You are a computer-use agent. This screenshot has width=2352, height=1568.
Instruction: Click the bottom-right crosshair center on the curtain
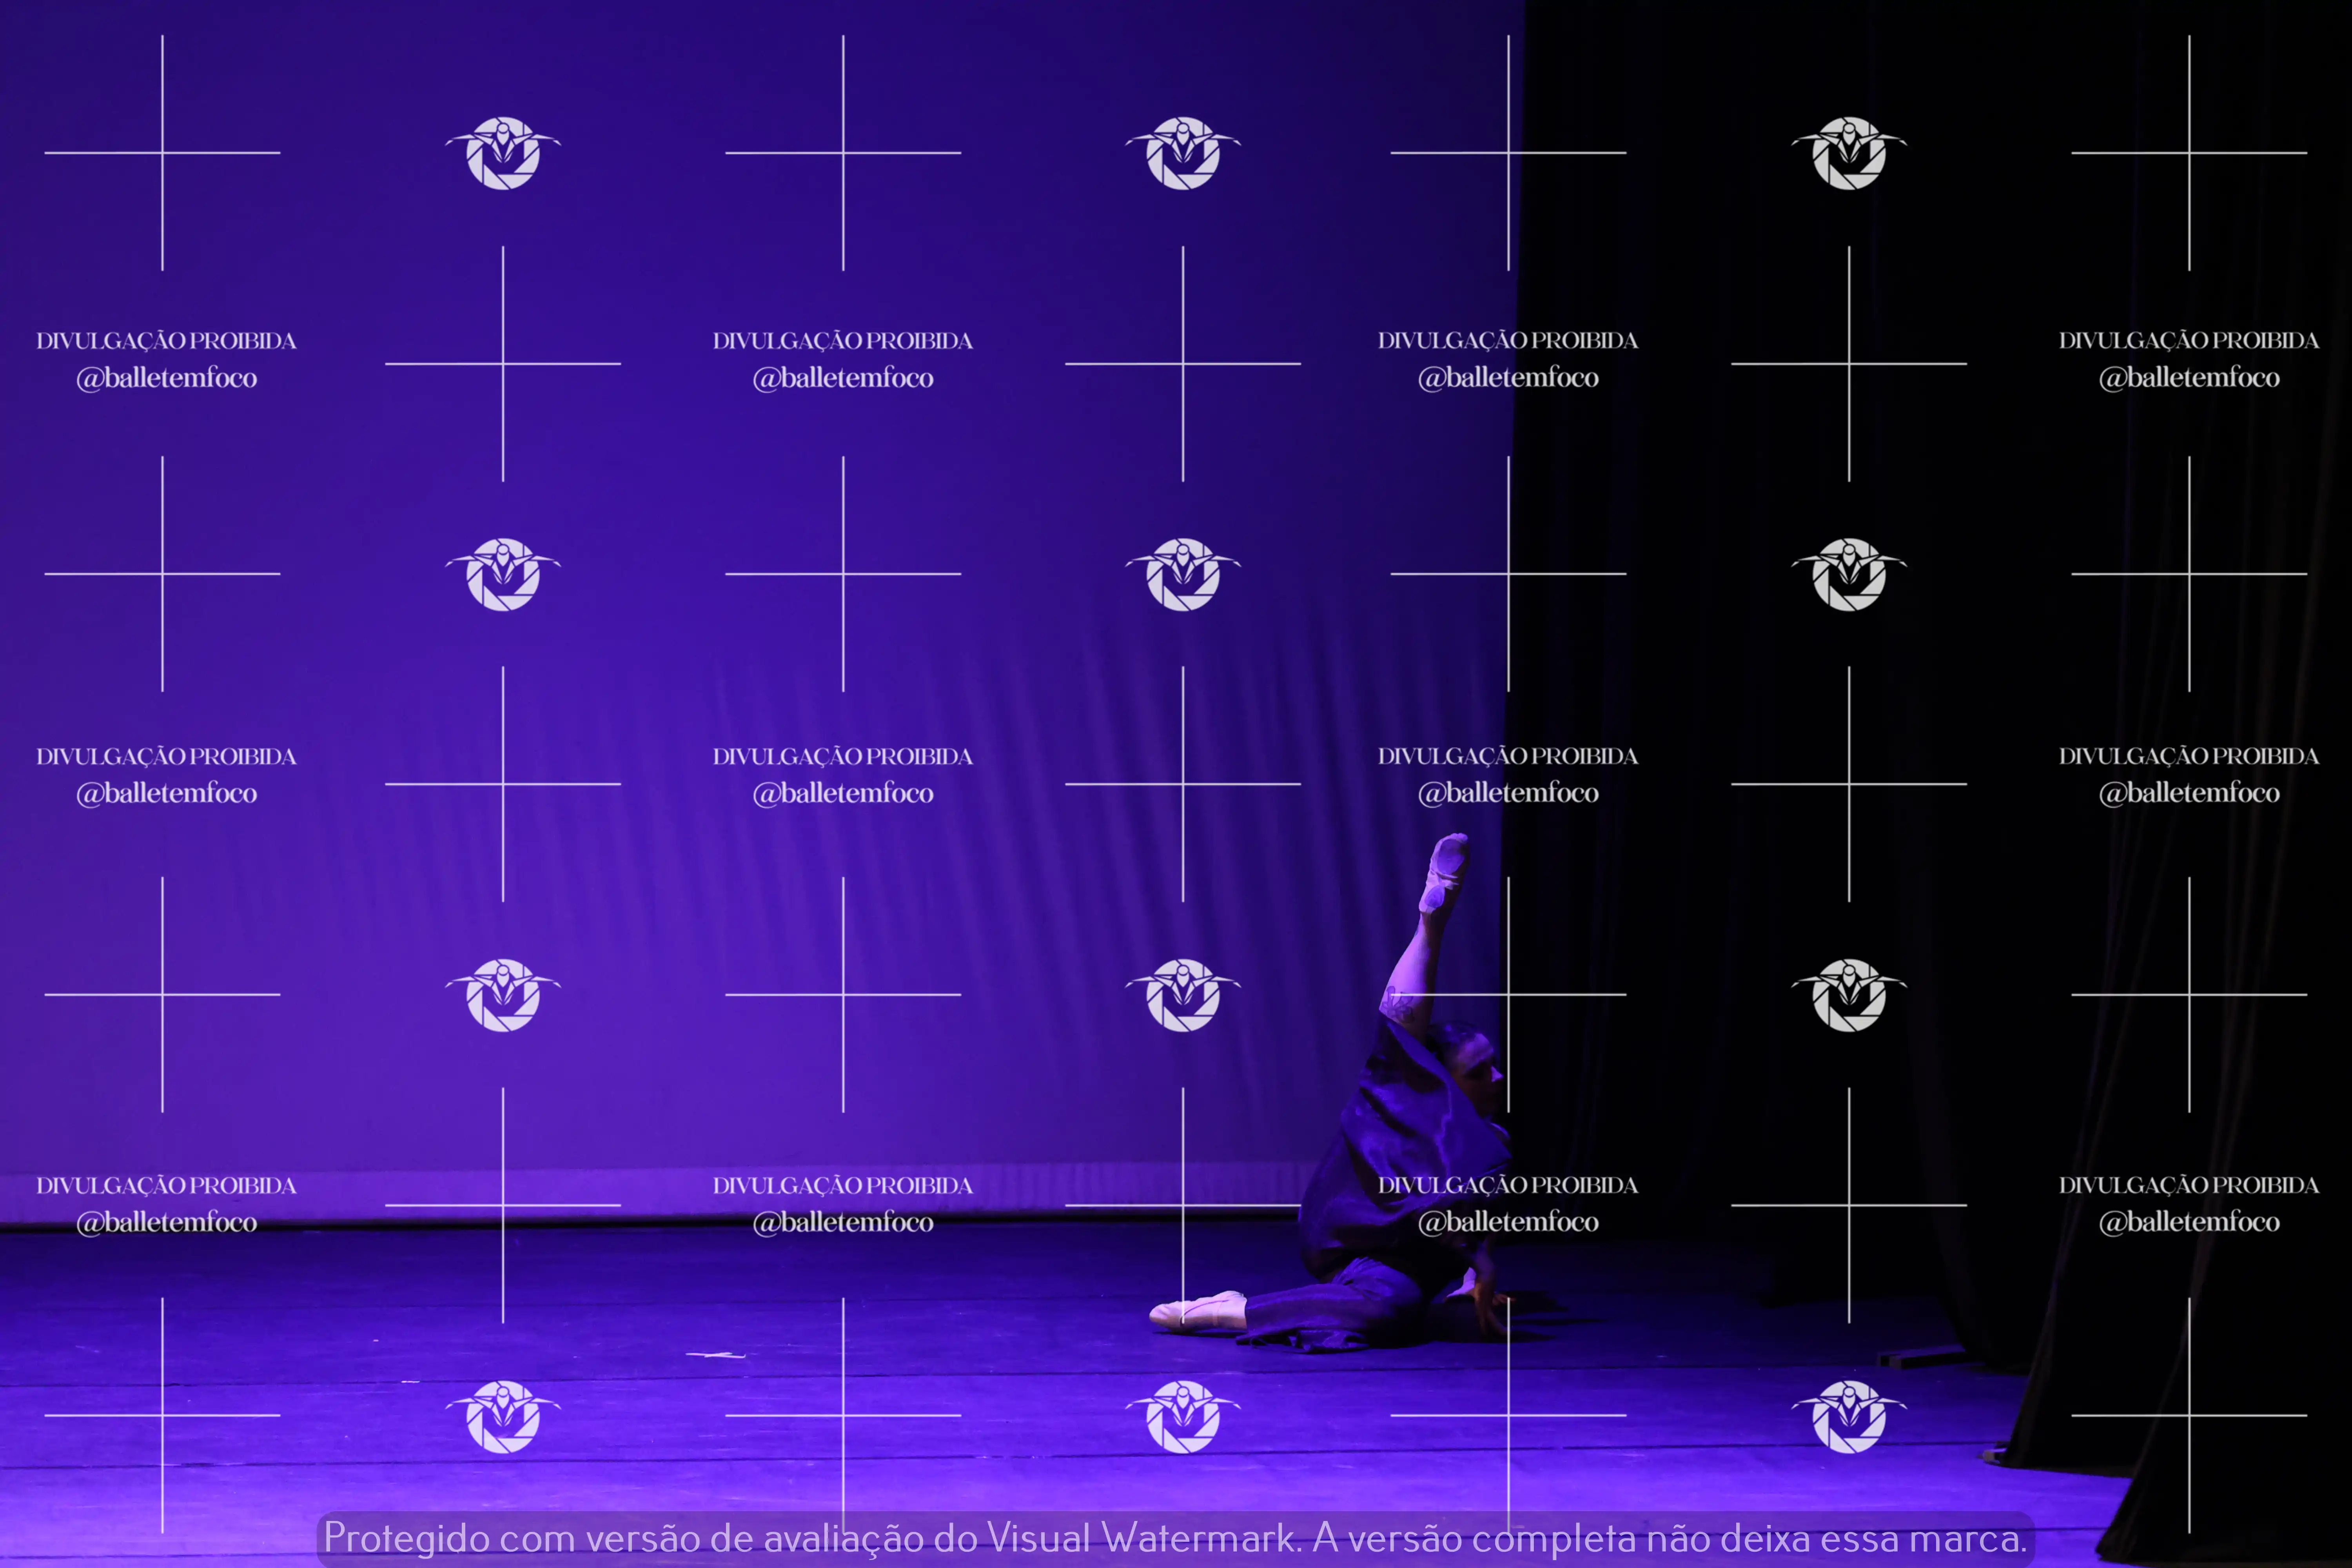2189,1416
